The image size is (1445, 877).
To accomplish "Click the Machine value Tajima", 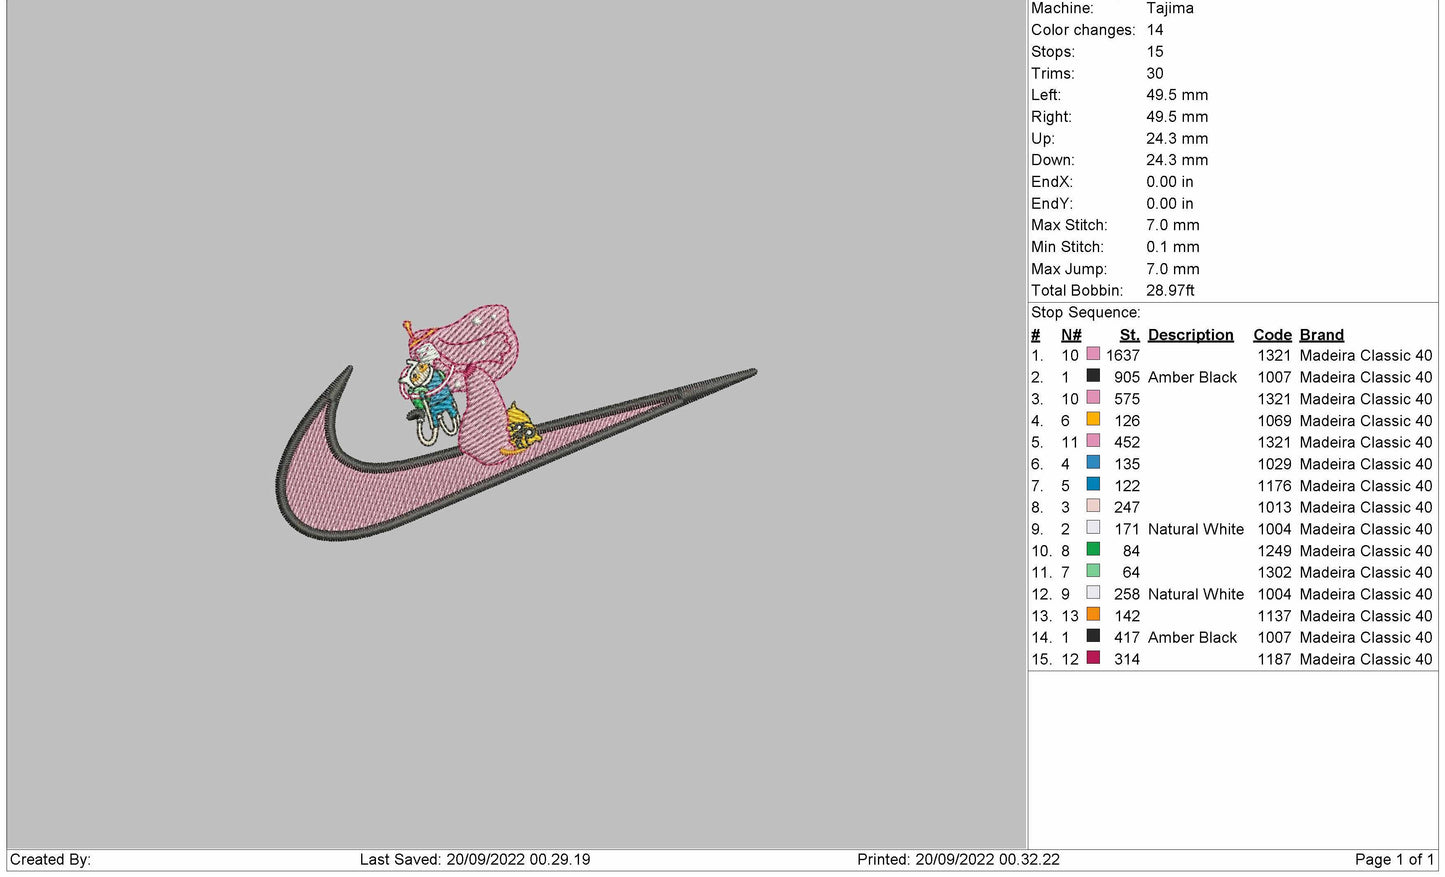I will pyautogui.click(x=1170, y=8).
